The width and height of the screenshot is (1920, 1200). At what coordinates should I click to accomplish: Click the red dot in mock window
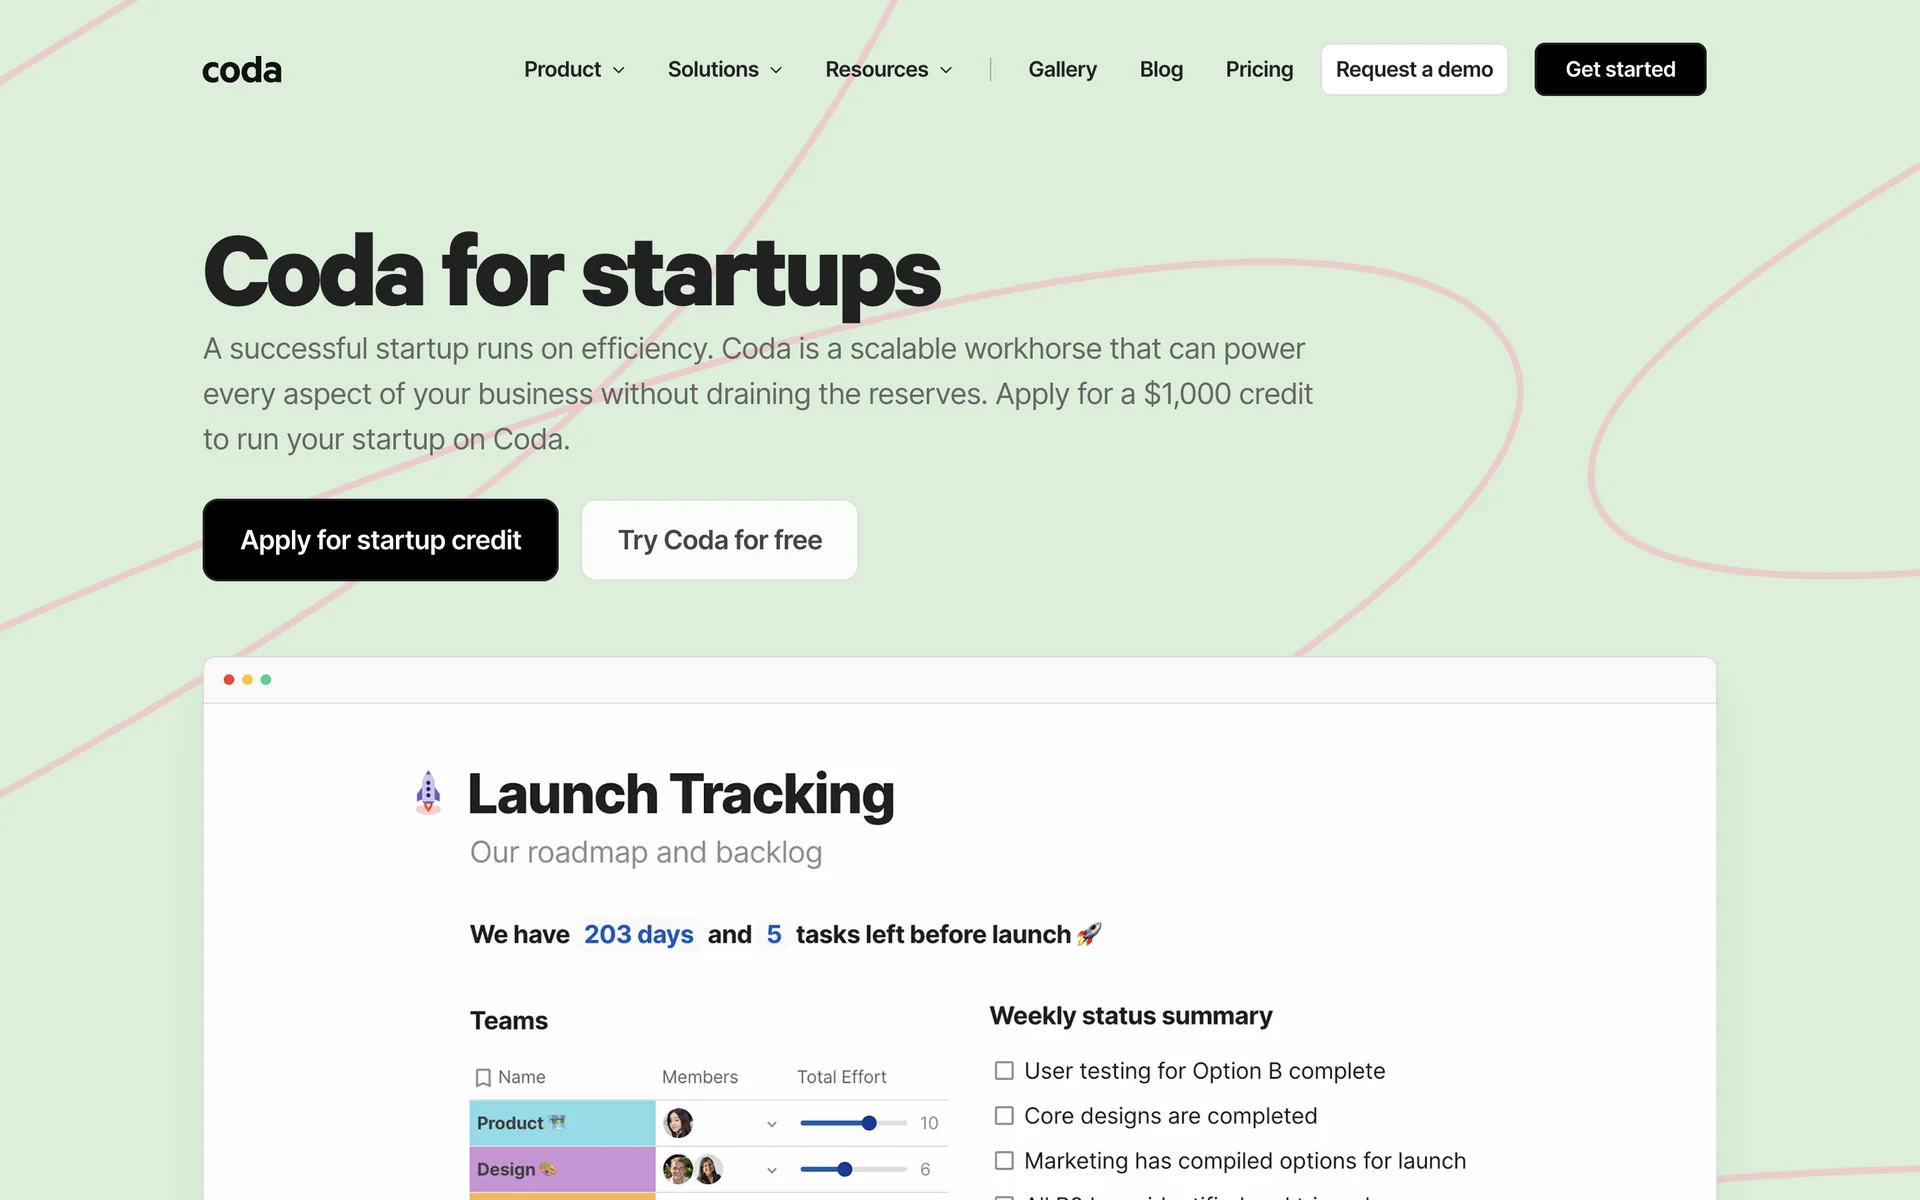coord(229,680)
